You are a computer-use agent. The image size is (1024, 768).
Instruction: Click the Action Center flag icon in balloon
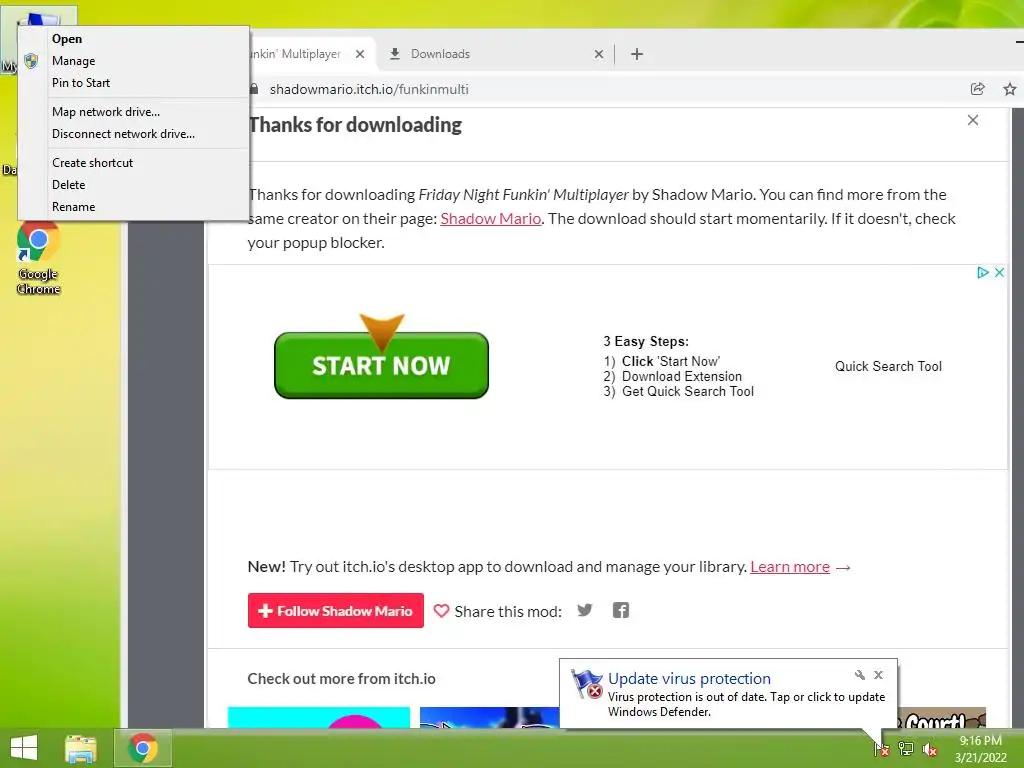(586, 684)
